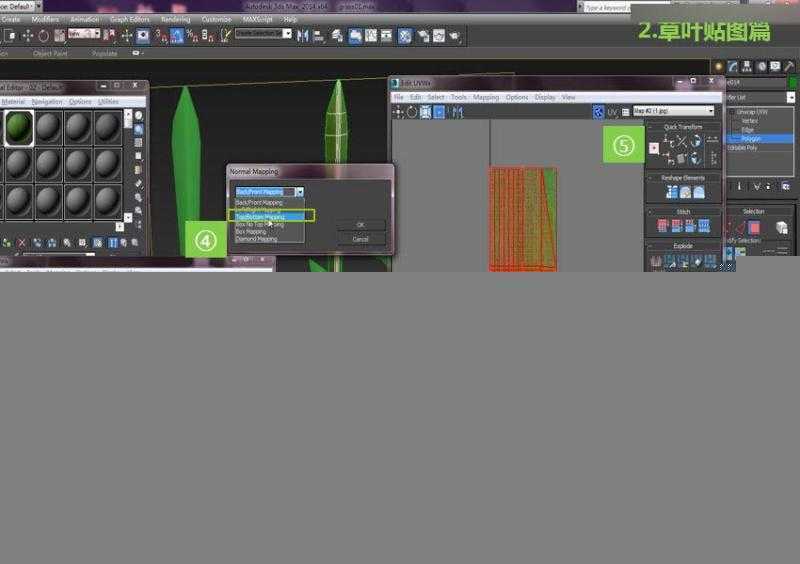
Task: Open the Material Editor from main toolbar
Action: point(405,36)
